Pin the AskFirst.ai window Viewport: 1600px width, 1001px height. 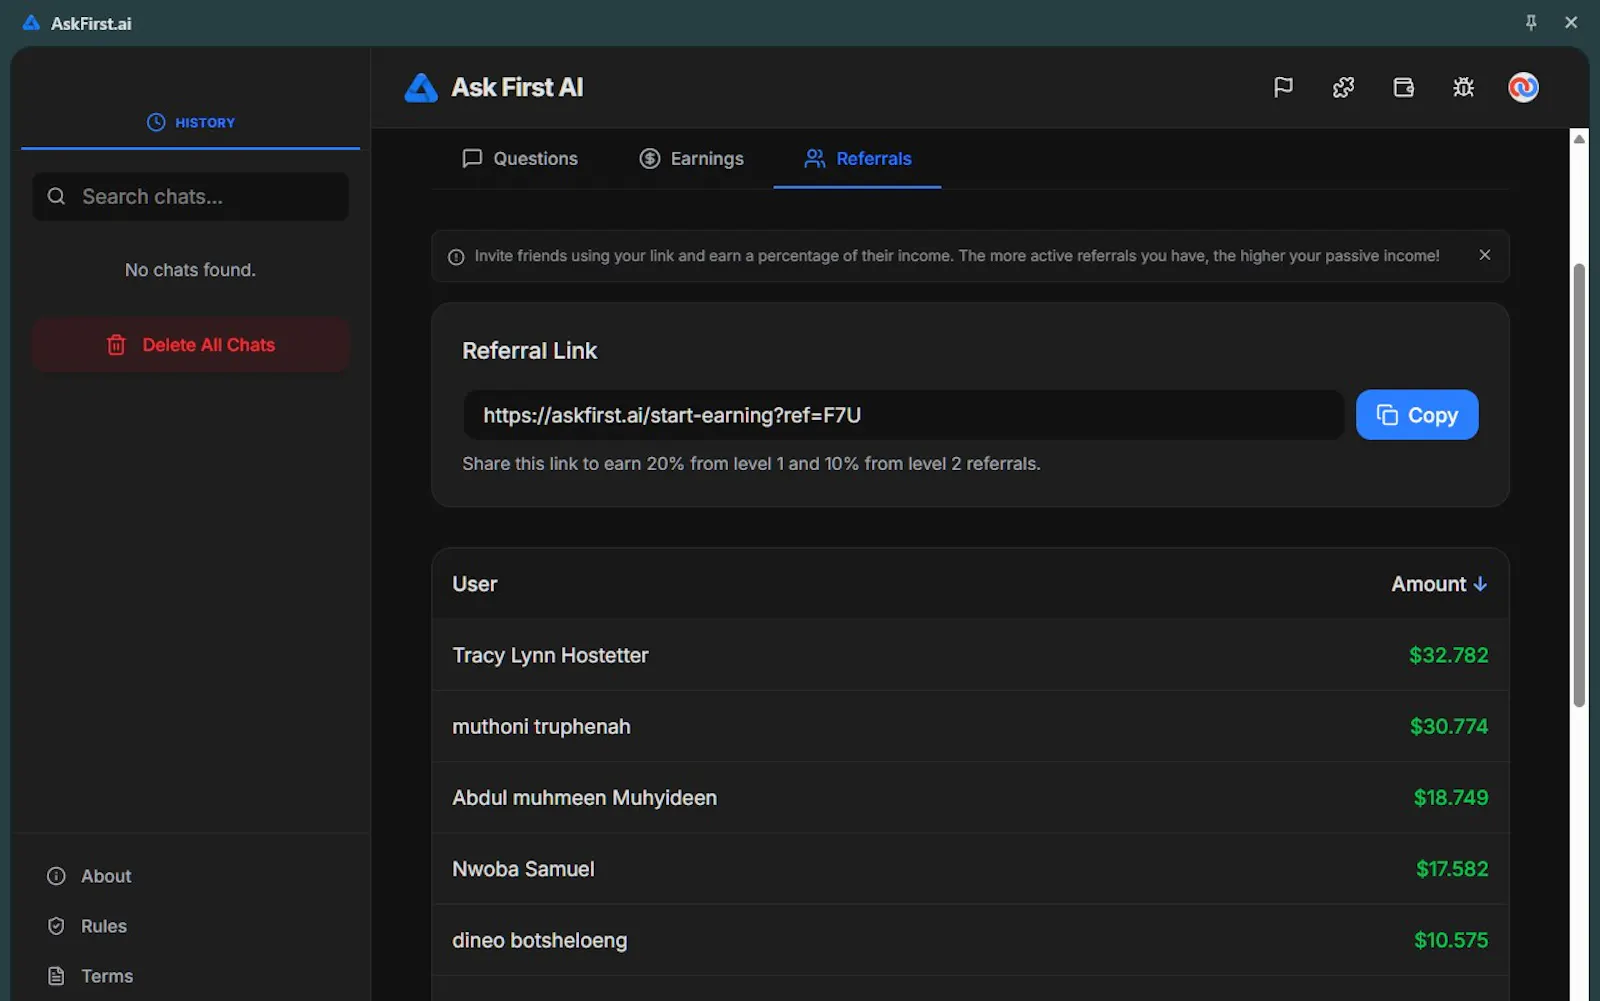(x=1531, y=23)
